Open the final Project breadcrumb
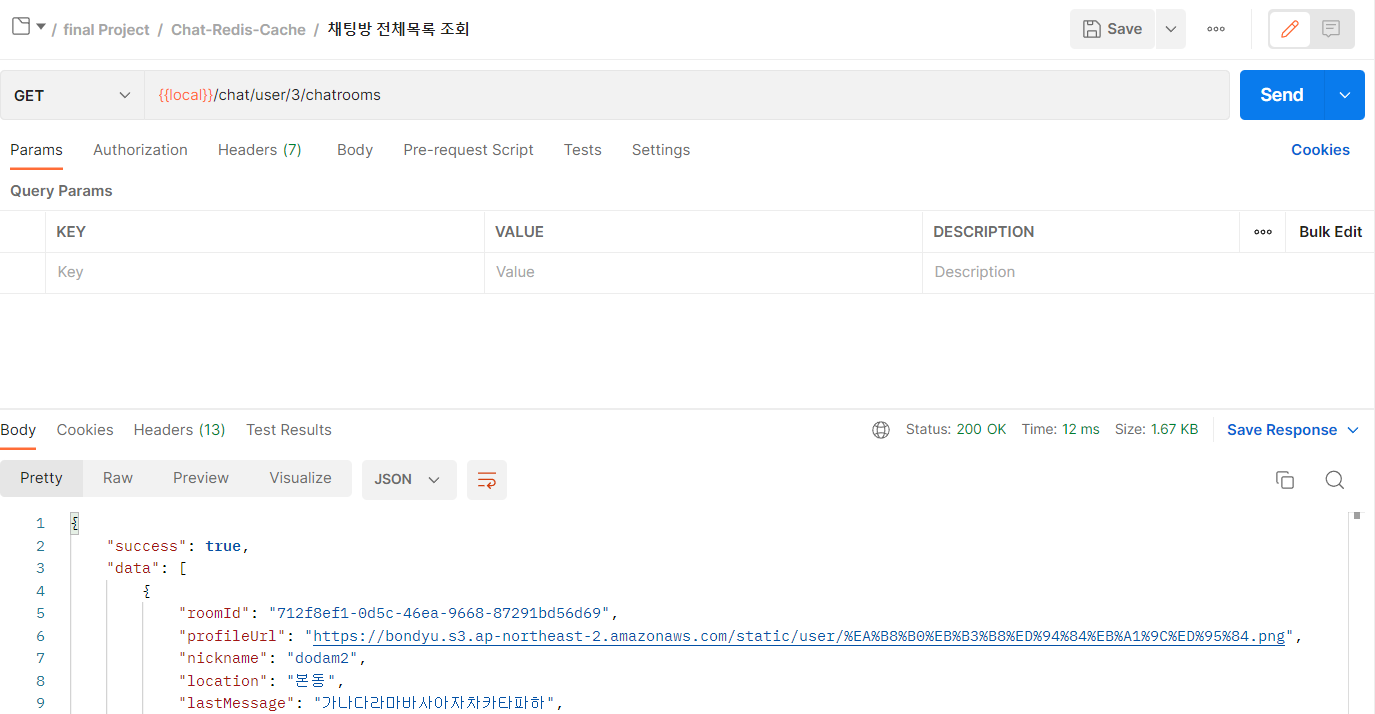The image size is (1375, 714). (106, 29)
